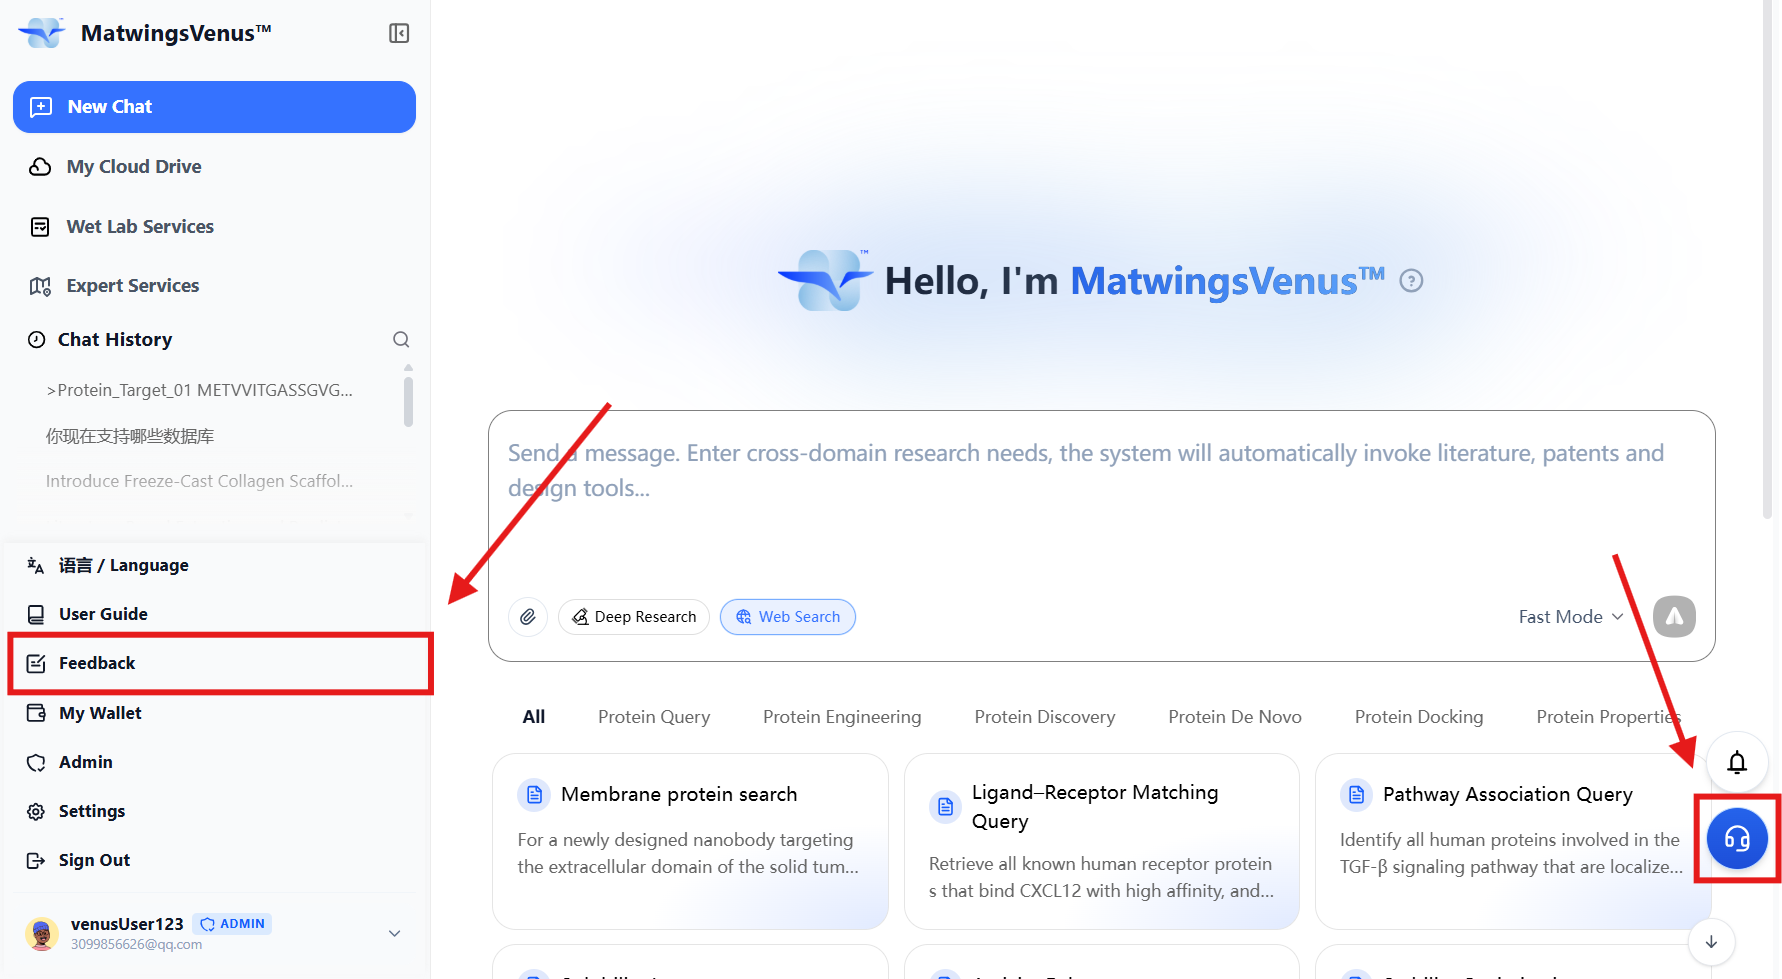Sign Out of the account
The width and height of the screenshot is (1782, 979).
94,860
